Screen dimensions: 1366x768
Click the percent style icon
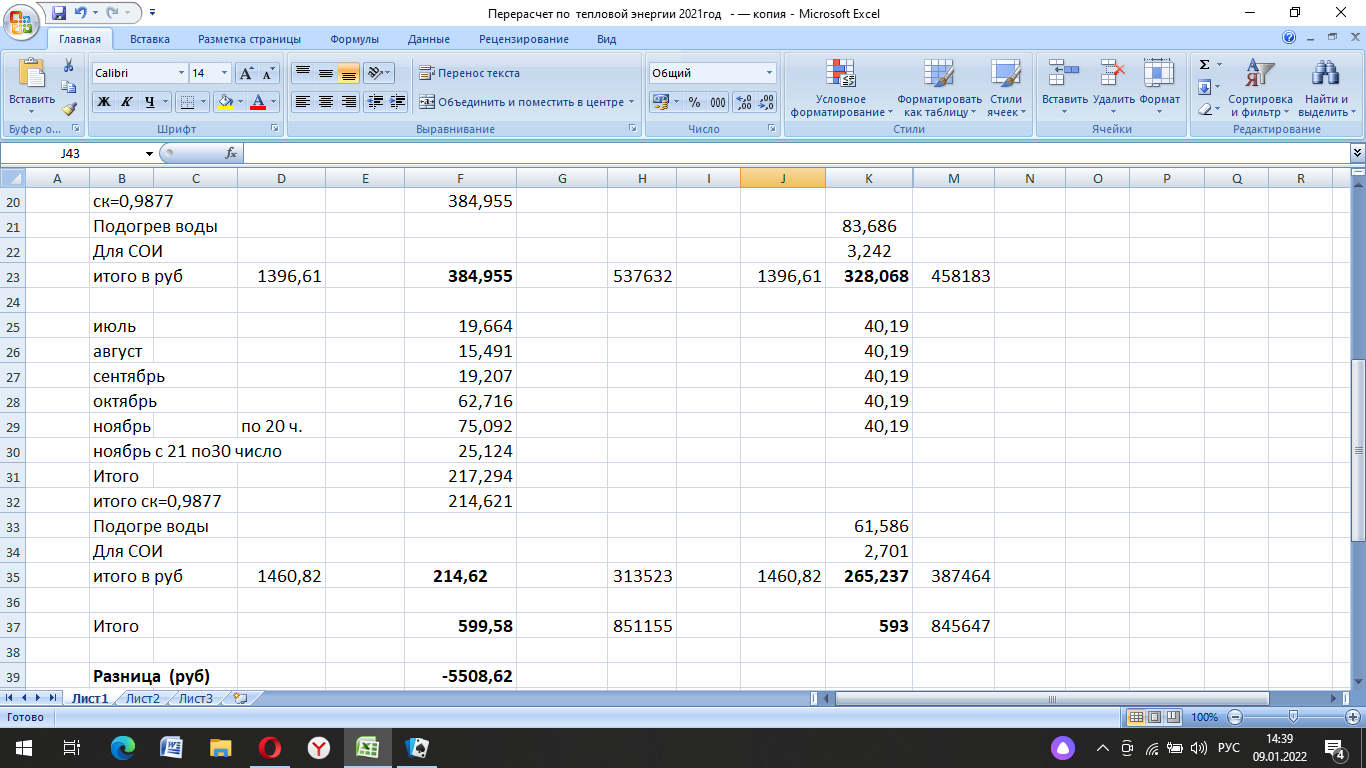click(694, 102)
